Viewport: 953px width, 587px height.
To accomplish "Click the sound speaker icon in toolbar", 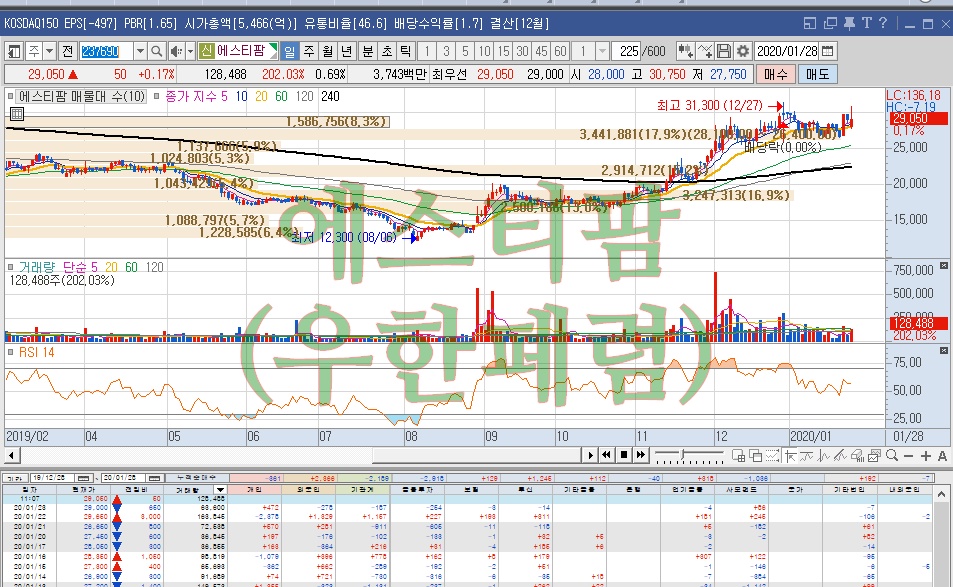I will (x=176, y=51).
